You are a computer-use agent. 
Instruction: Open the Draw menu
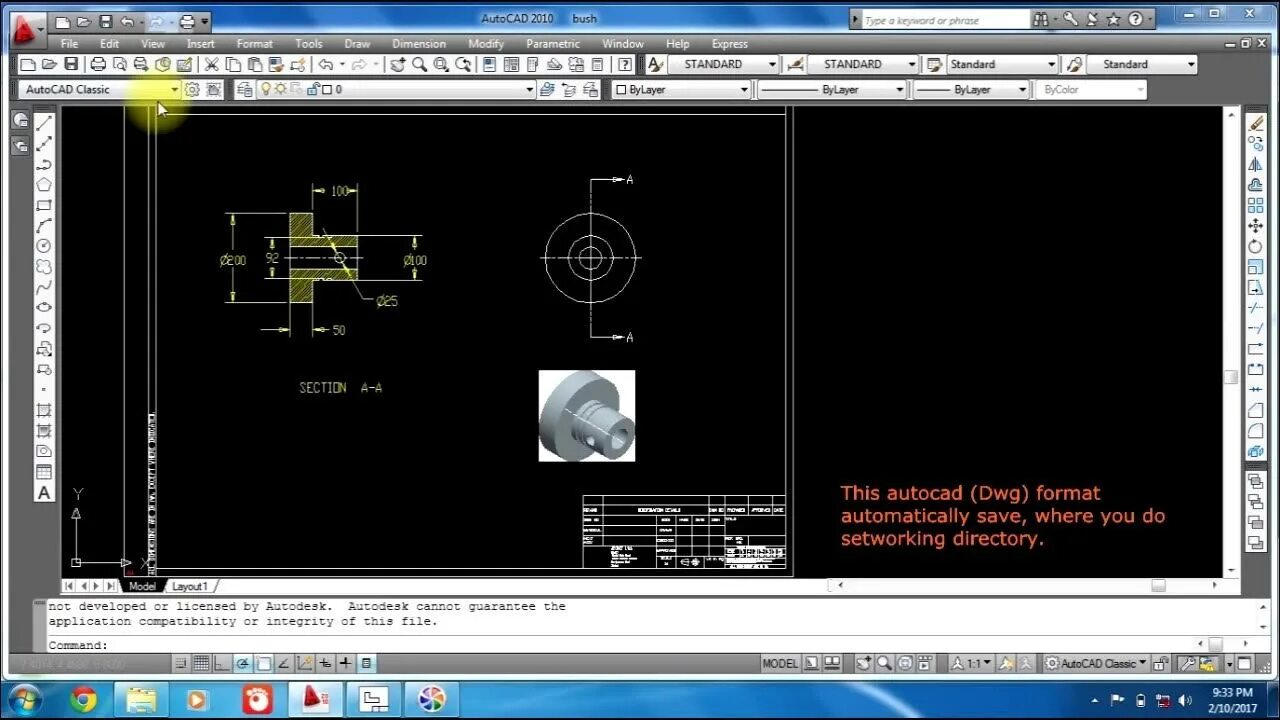[357, 44]
